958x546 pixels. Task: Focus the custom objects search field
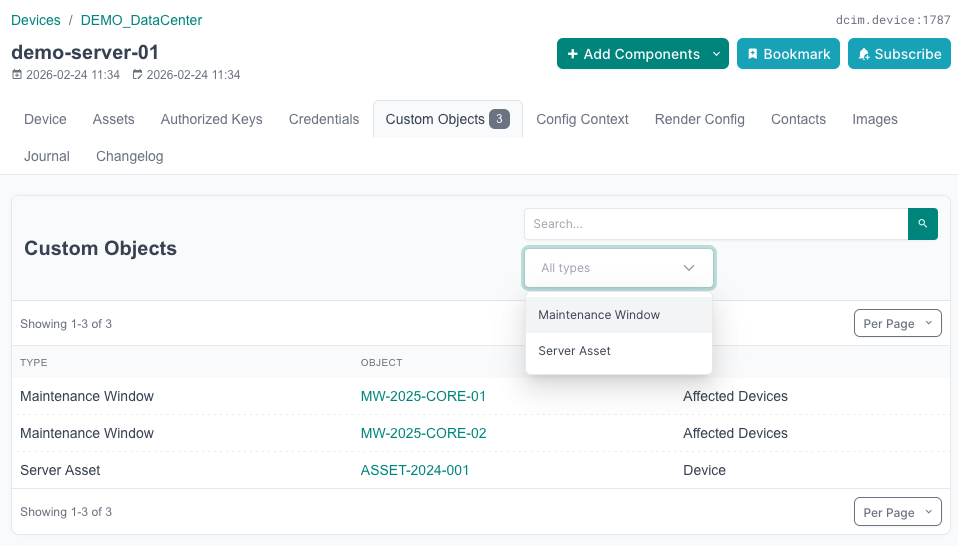[x=716, y=224]
